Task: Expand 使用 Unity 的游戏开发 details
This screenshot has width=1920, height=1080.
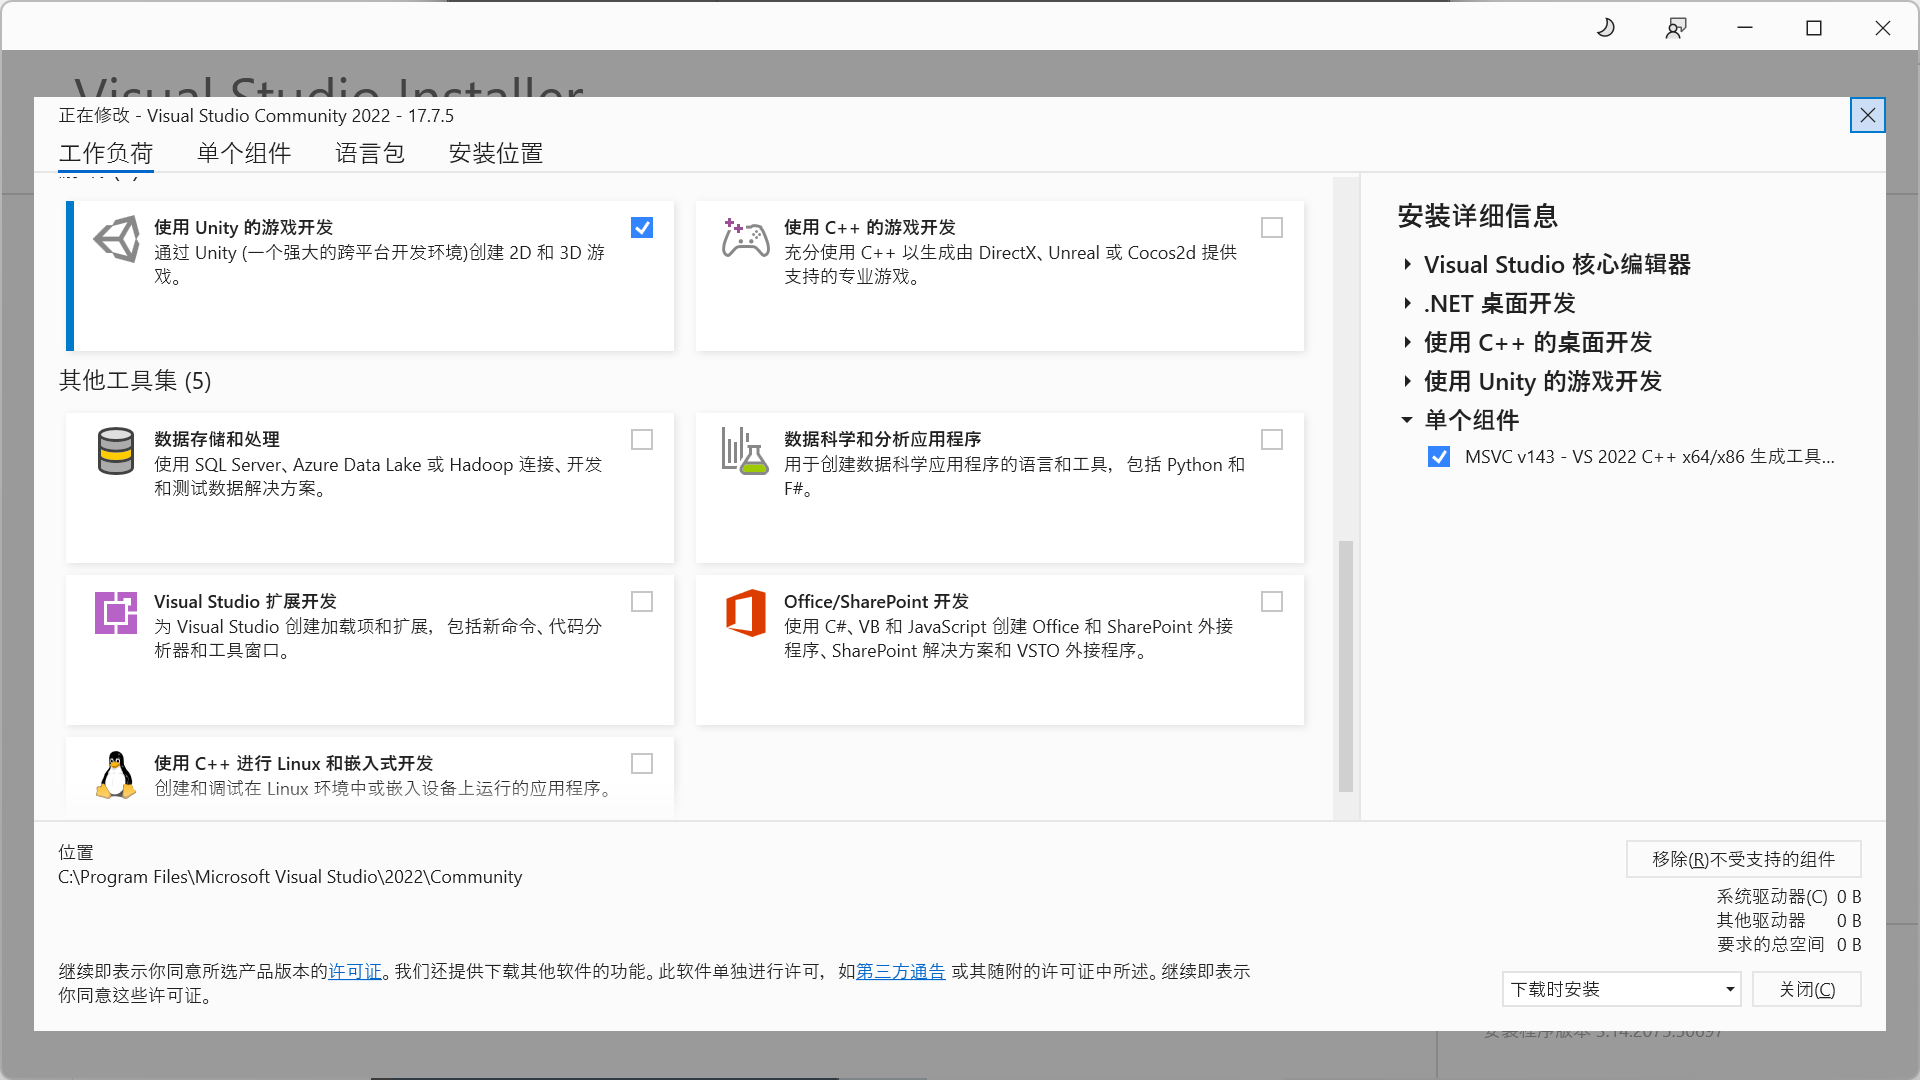Action: 1407,382
